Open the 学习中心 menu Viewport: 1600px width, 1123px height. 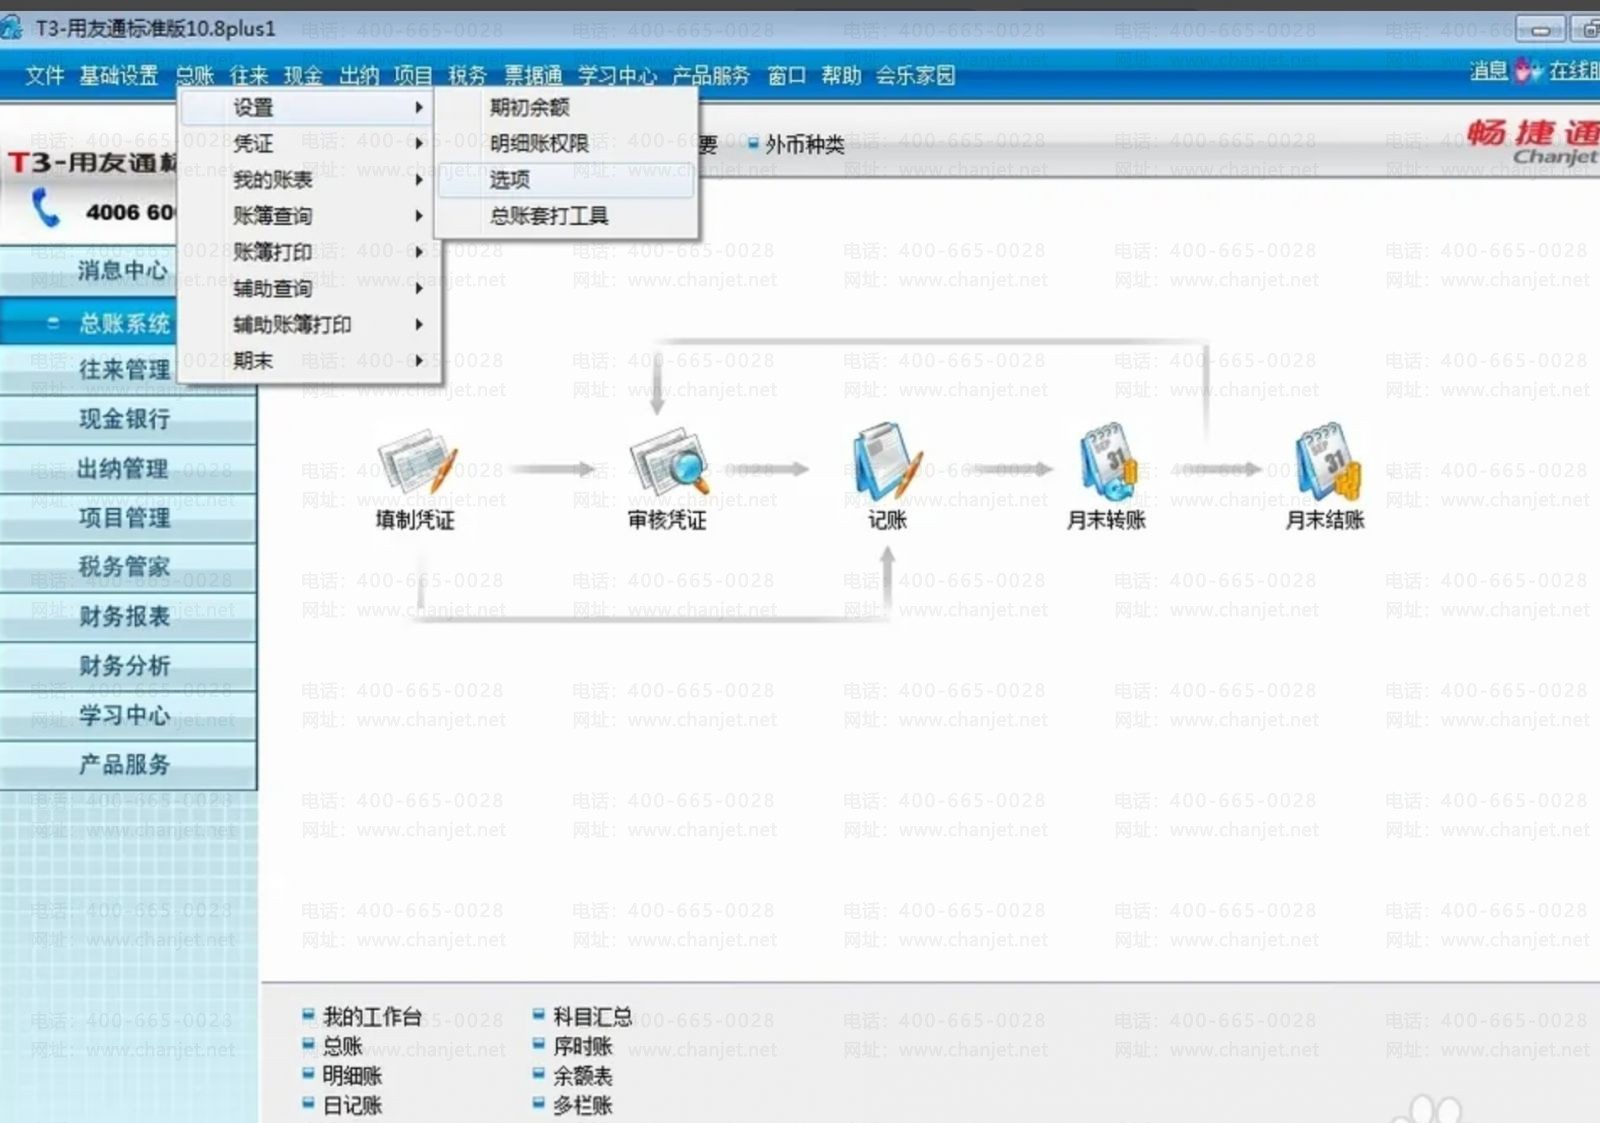pos(618,75)
